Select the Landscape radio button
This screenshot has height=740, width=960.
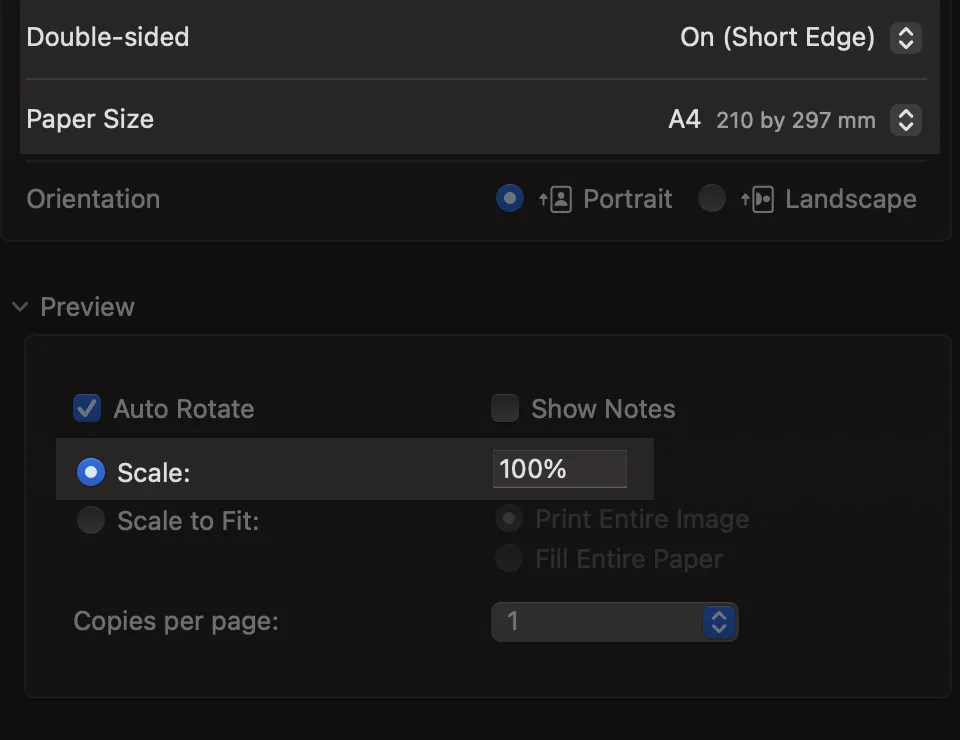(712, 198)
